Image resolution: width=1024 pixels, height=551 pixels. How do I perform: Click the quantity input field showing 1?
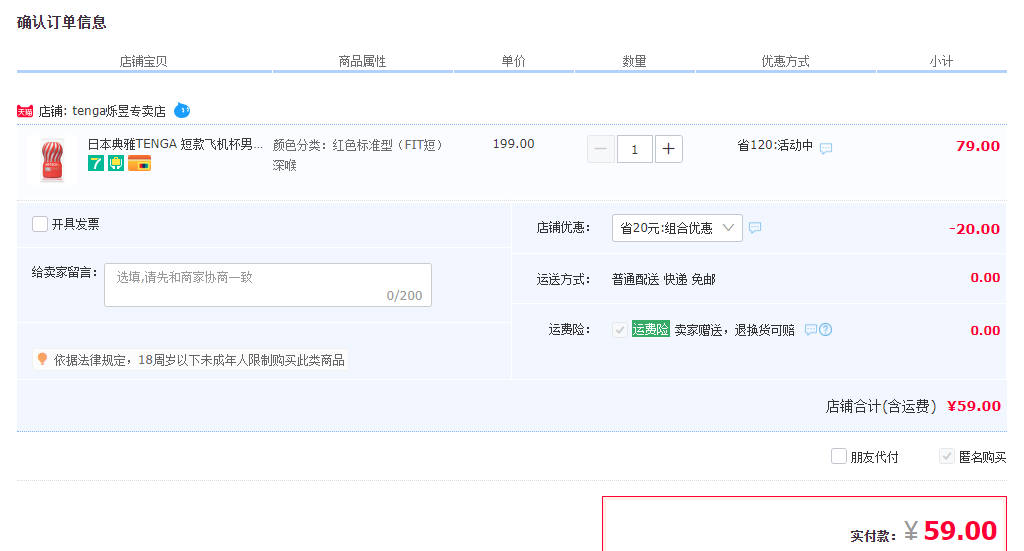pyautogui.click(x=634, y=149)
